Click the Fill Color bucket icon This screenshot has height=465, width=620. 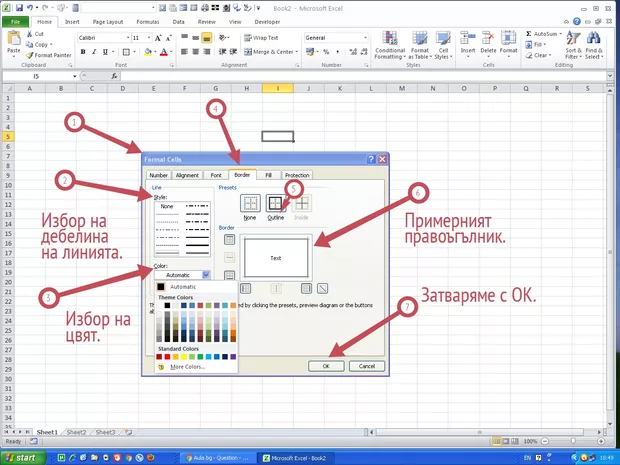(x=148, y=52)
